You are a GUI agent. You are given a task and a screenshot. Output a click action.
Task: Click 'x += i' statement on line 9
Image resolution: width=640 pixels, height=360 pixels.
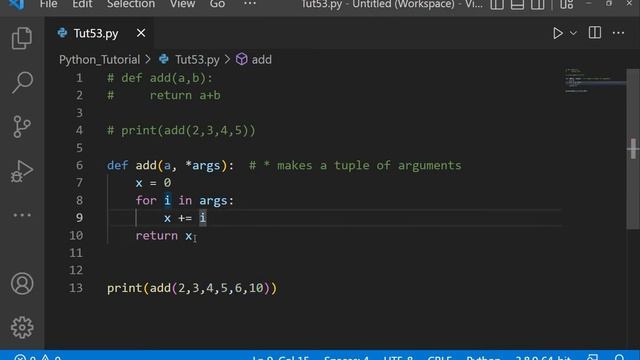coord(185,218)
